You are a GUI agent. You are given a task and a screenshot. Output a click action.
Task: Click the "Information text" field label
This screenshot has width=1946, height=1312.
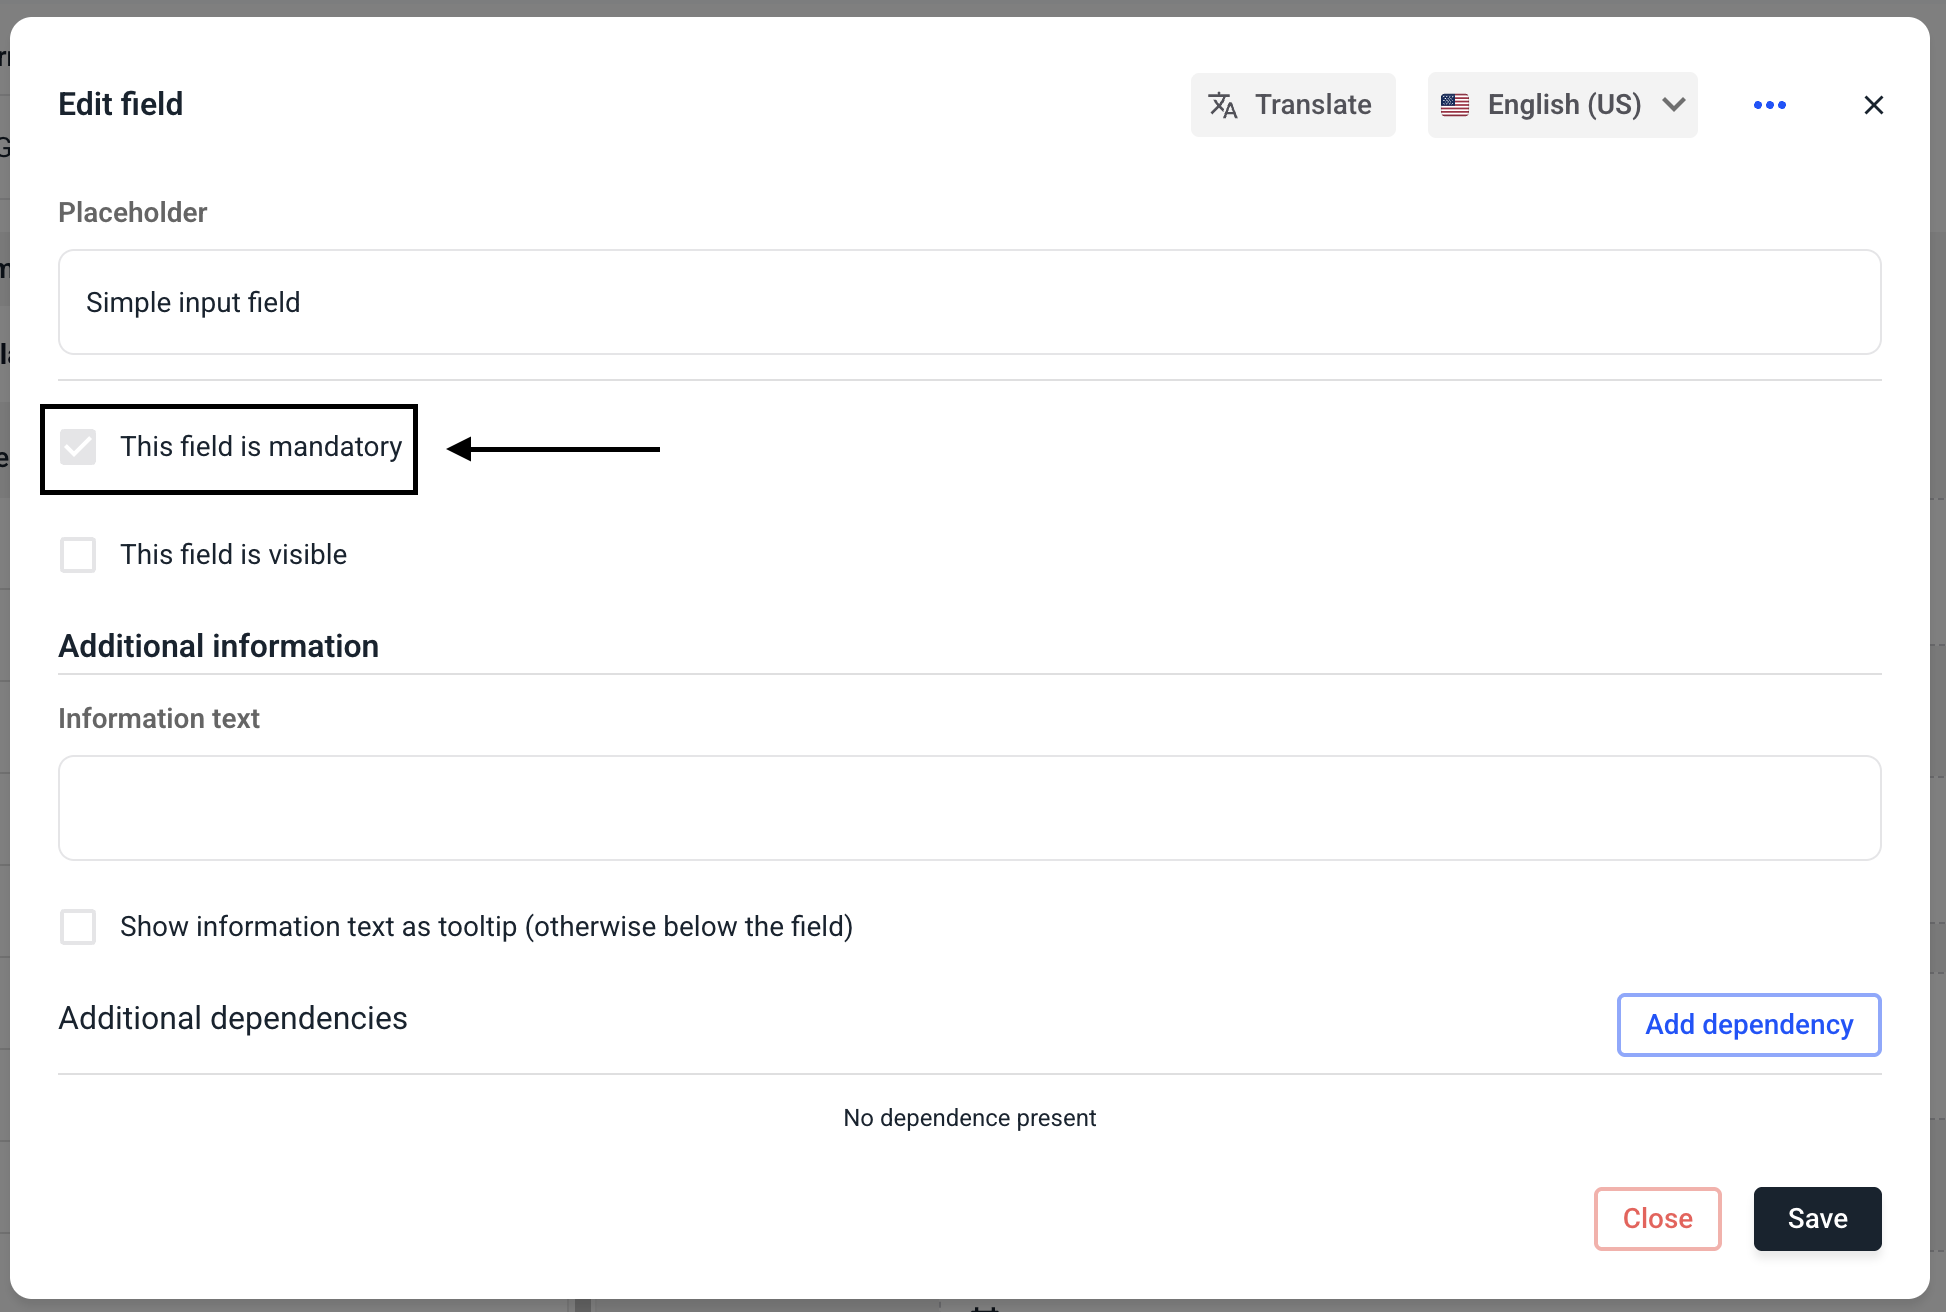159,718
